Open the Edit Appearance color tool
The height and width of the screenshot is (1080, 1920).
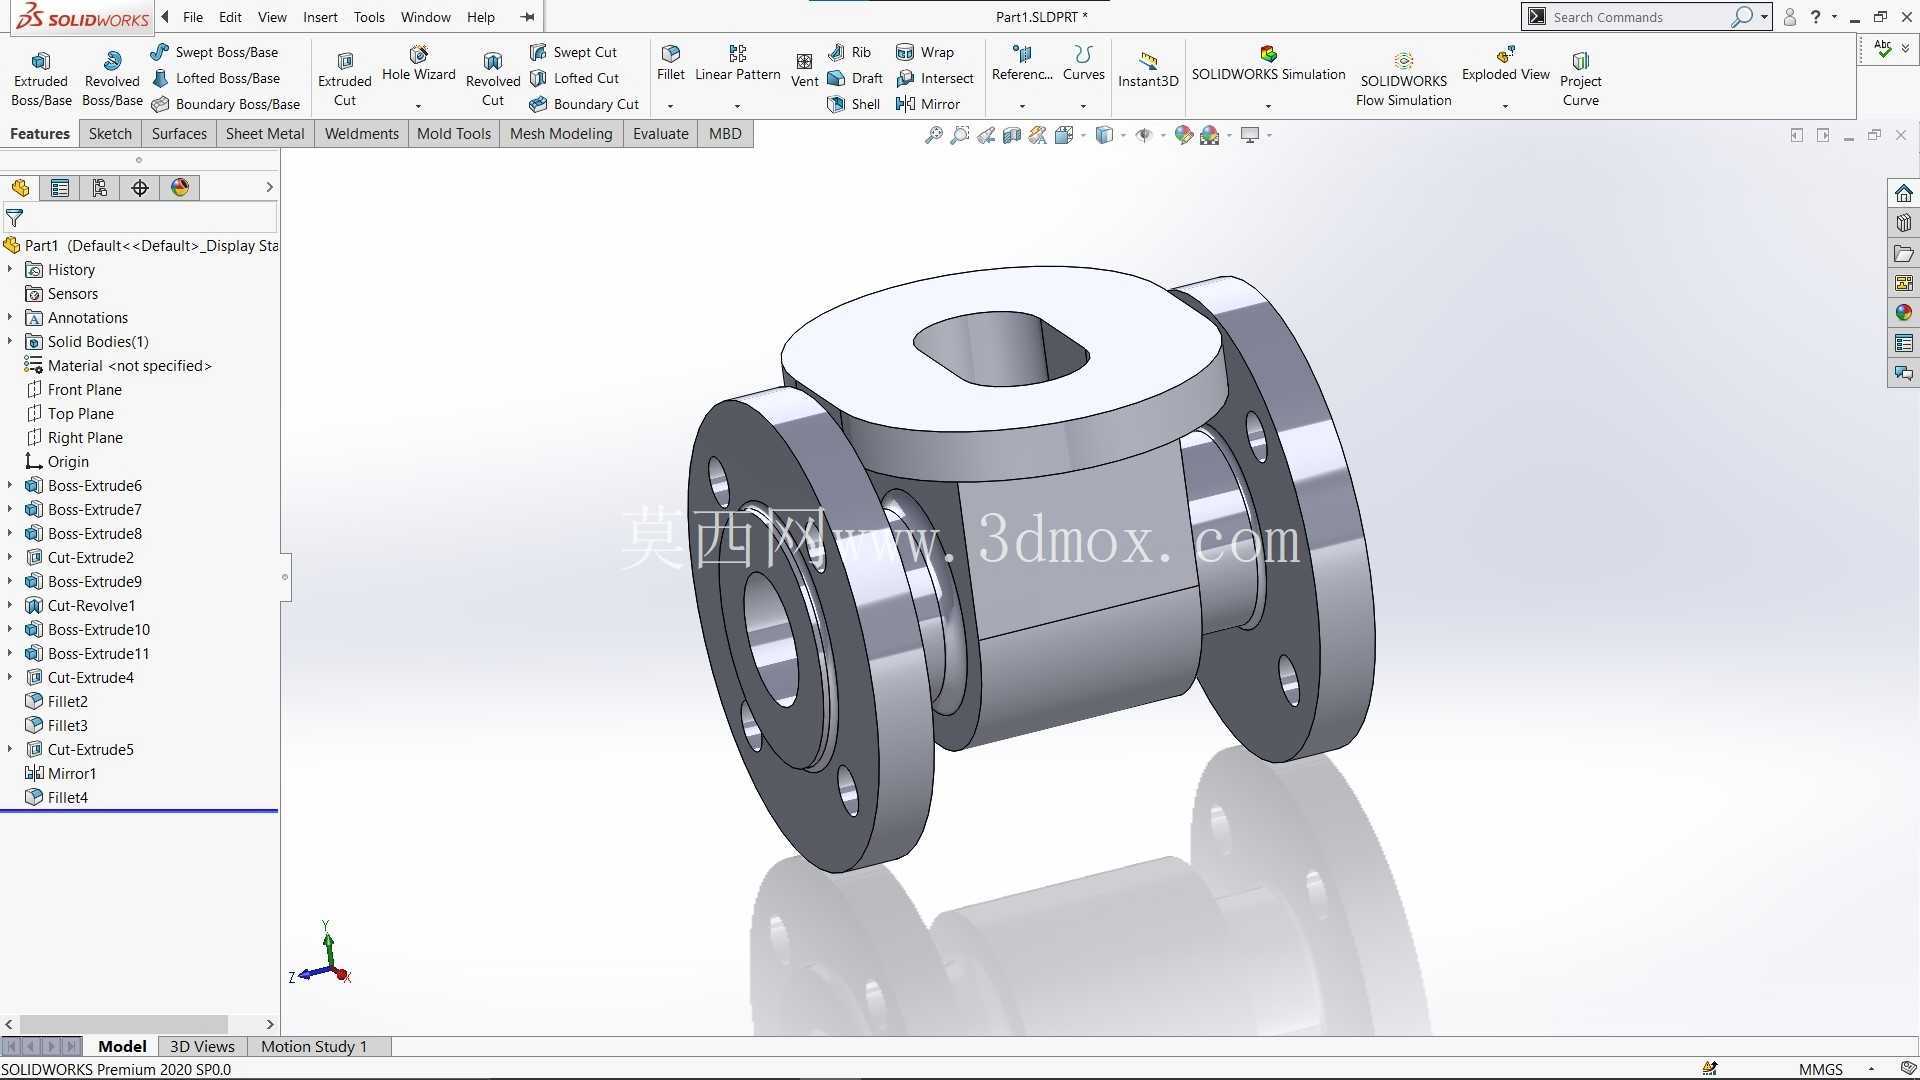click(x=1183, y=135)
